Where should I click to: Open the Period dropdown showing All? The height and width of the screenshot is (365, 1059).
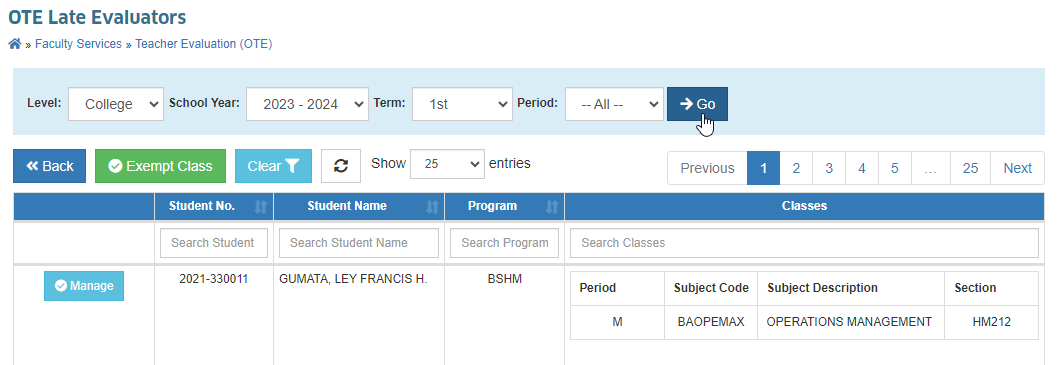tap(615, 104)
